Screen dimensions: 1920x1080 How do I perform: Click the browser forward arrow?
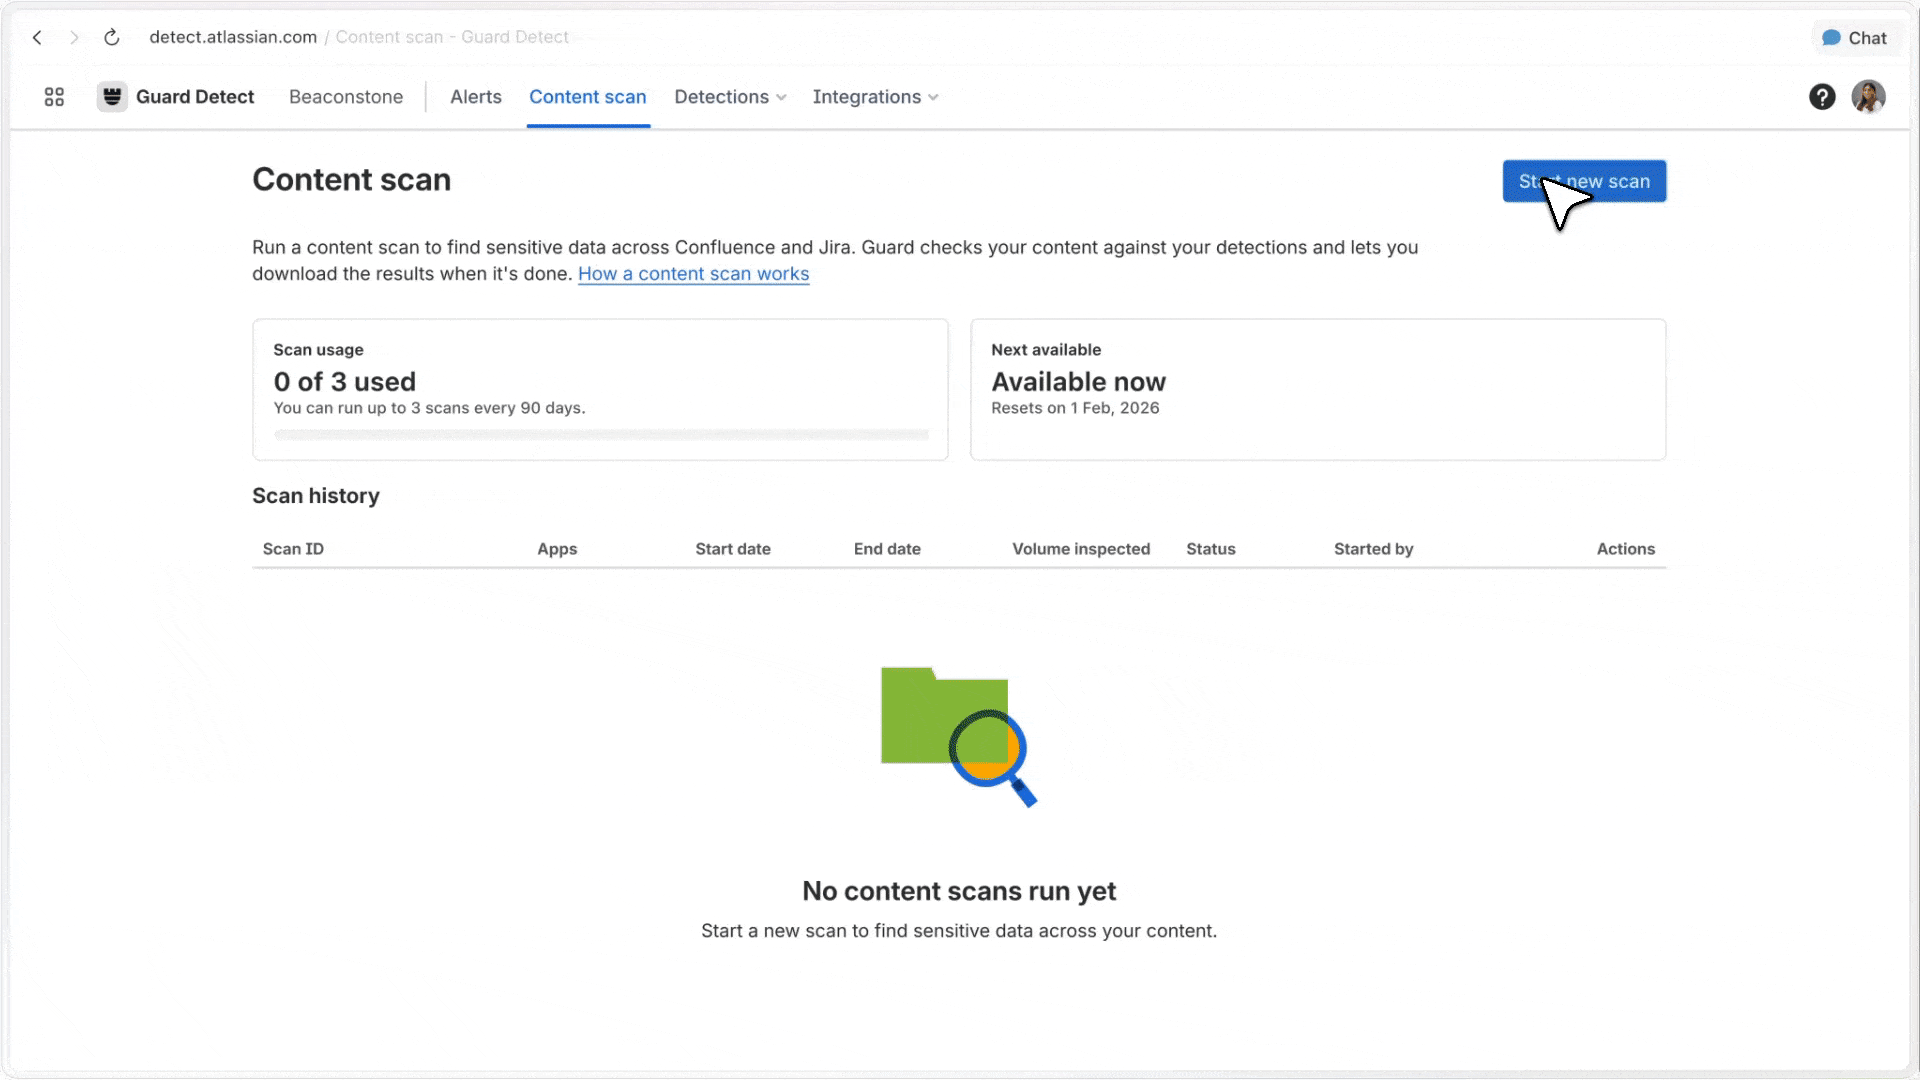[x=74, y=38]
